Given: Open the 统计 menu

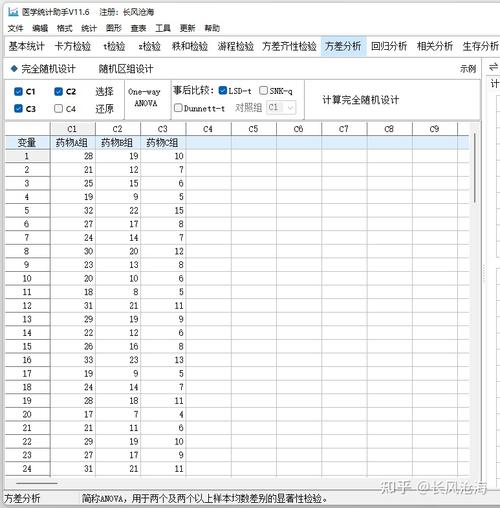Looking at the screenshot, I should pos(89,28).
